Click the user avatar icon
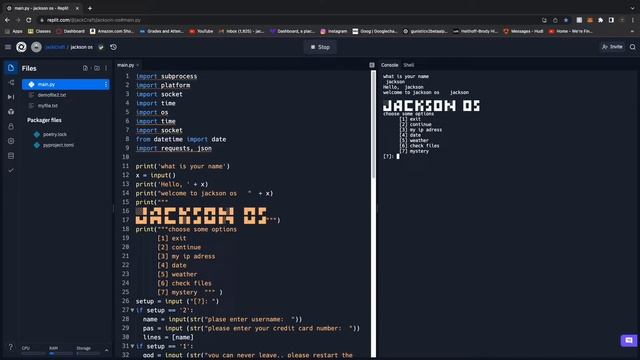 (36, 47)
